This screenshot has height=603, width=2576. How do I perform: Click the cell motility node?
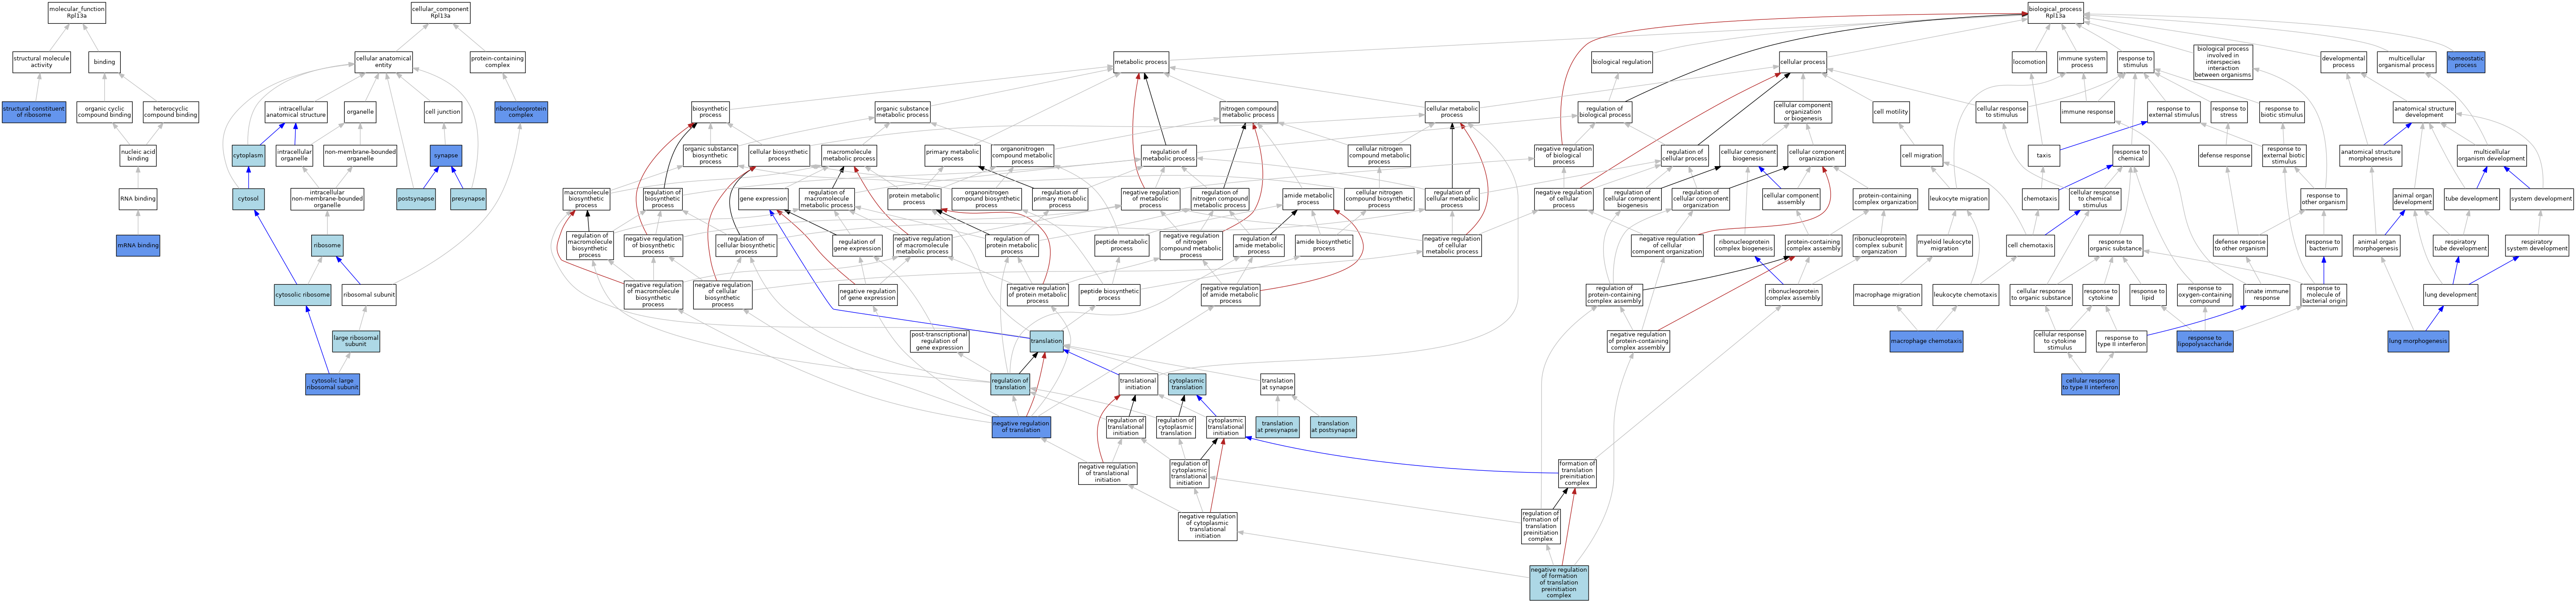[x=1891, y=112]
